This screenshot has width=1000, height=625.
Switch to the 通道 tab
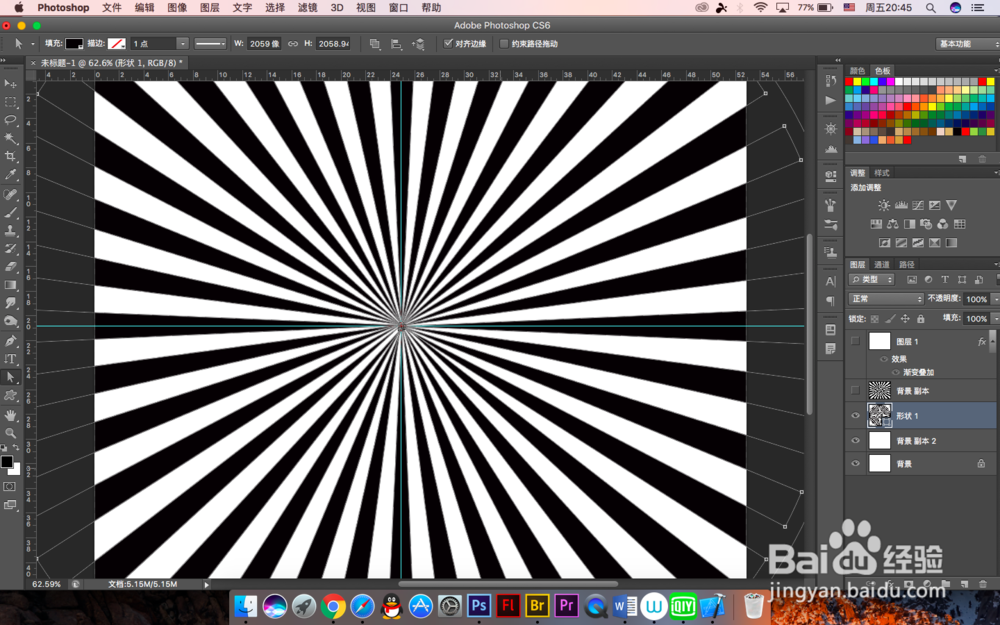[882, 265]
